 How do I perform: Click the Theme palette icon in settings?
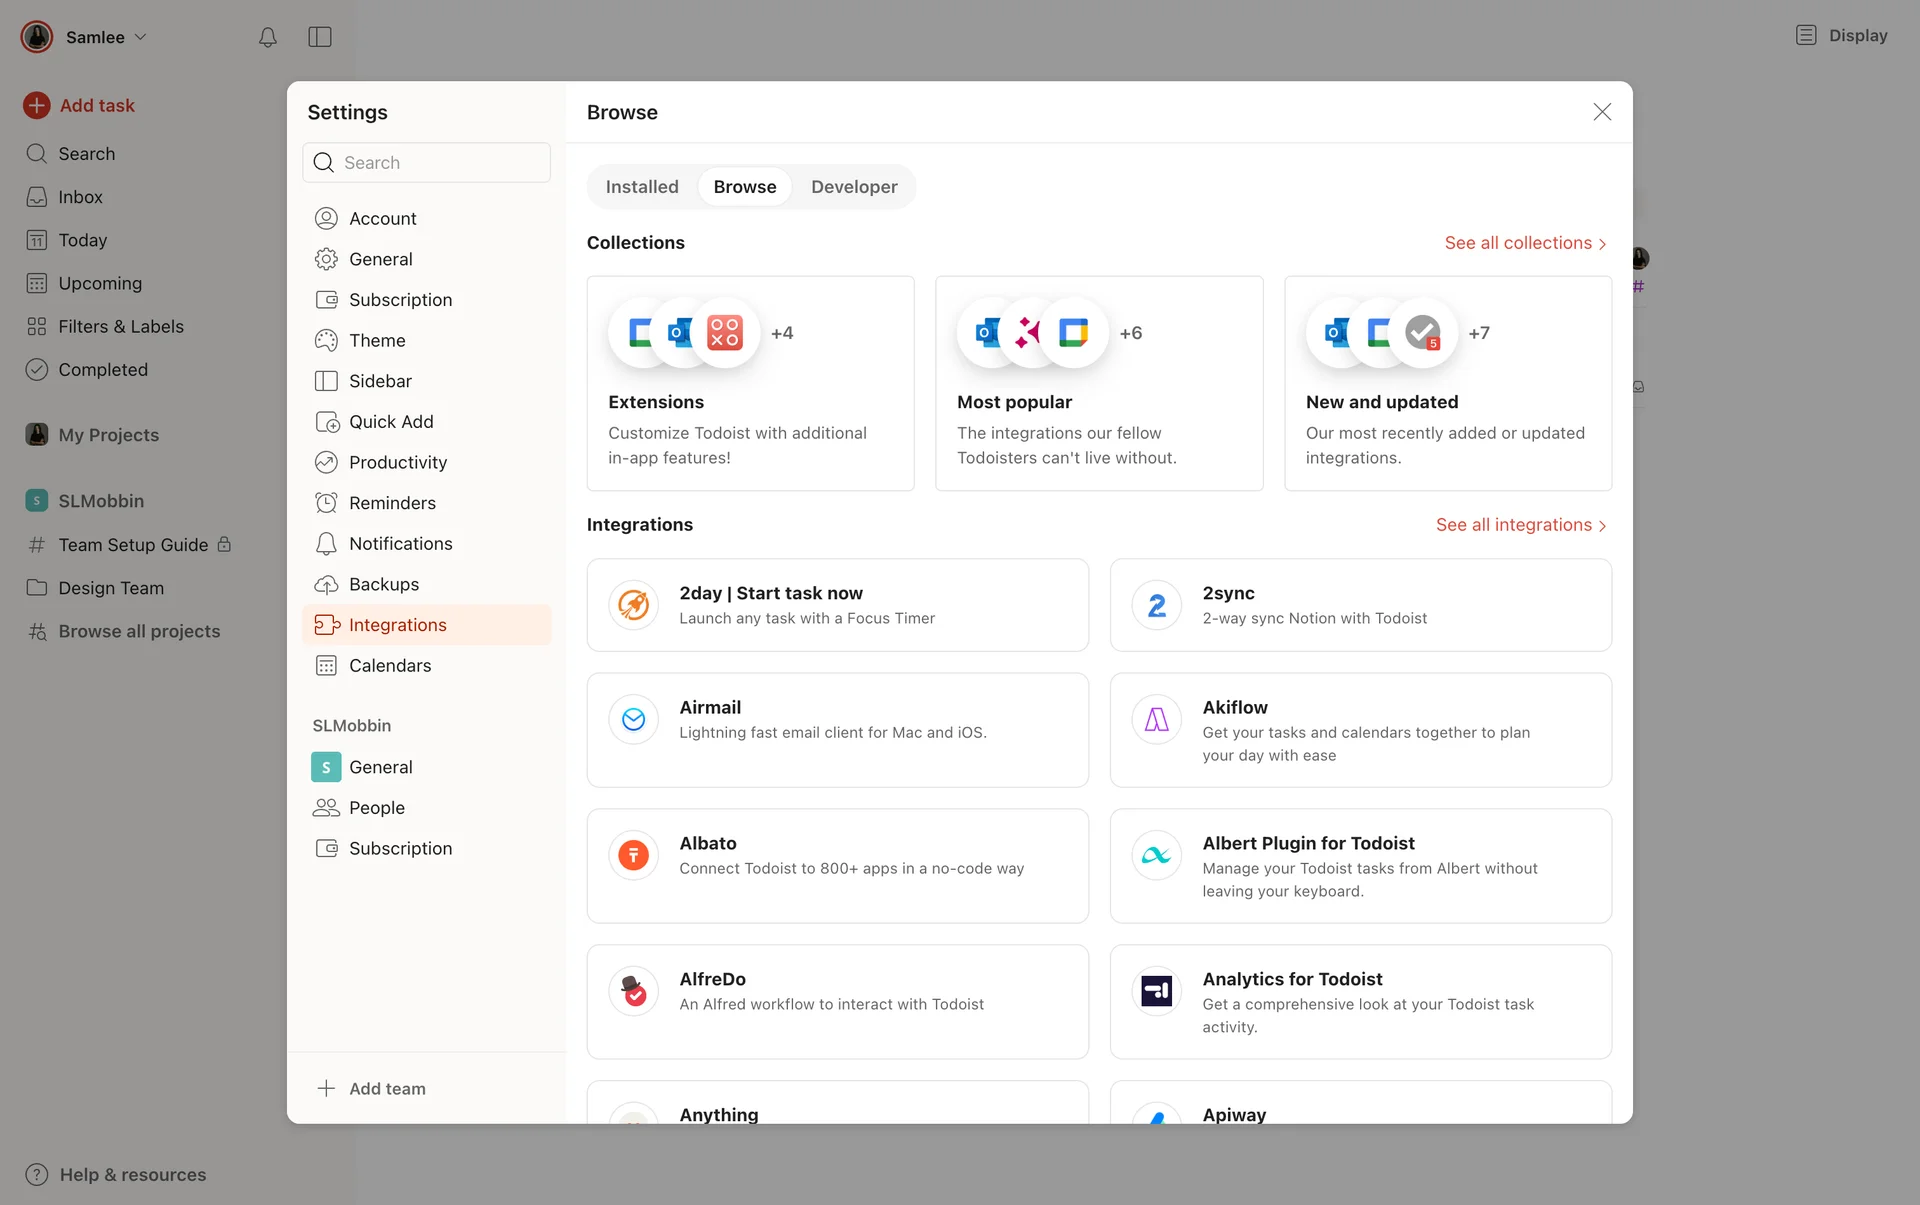[x=326, y=340]
